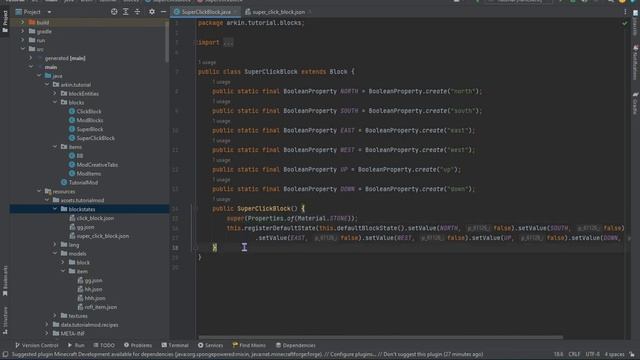
Task: Expand the data.tutorialmod.recipes folder
Action: tap(47, 325)
